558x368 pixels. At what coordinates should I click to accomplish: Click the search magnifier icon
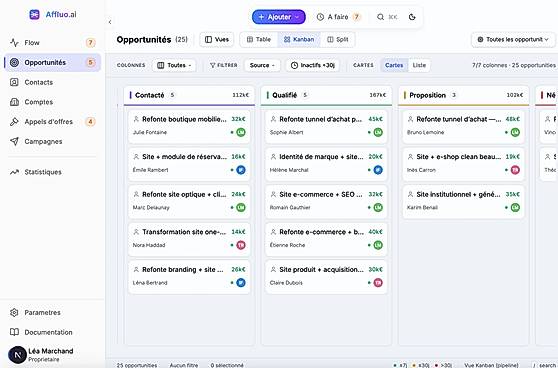pyautogui.click(x=380, y=17)
